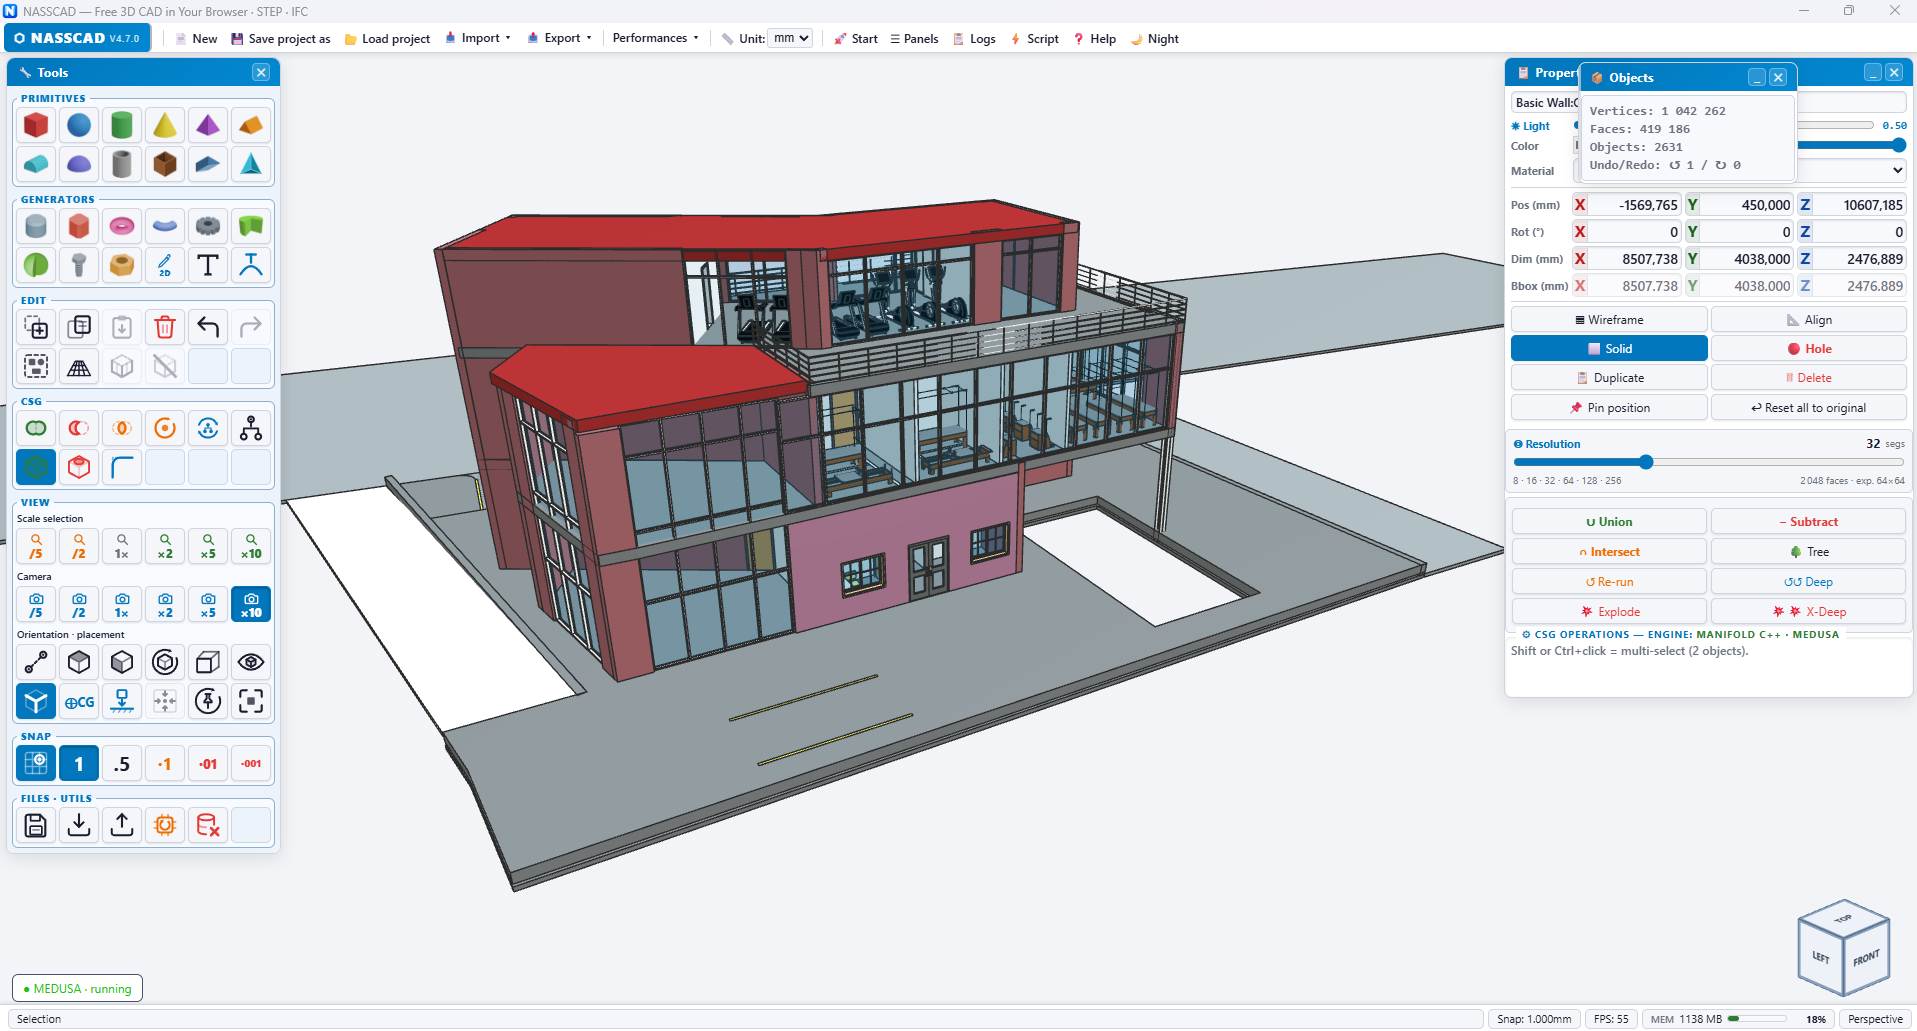1917x1031 pixels.
Task: Click the fillet corner CSG icon
Action: click(x=122, y=467)
